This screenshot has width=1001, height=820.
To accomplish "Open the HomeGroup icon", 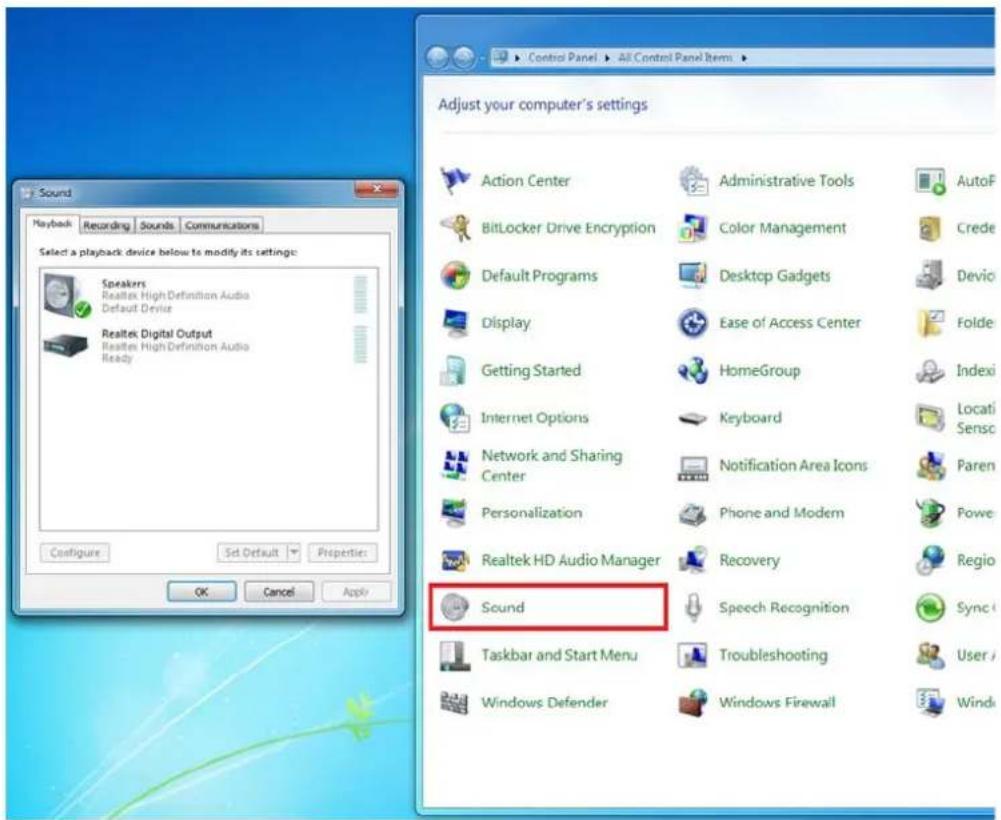I will pyautogui.click(x=693, y=370).
